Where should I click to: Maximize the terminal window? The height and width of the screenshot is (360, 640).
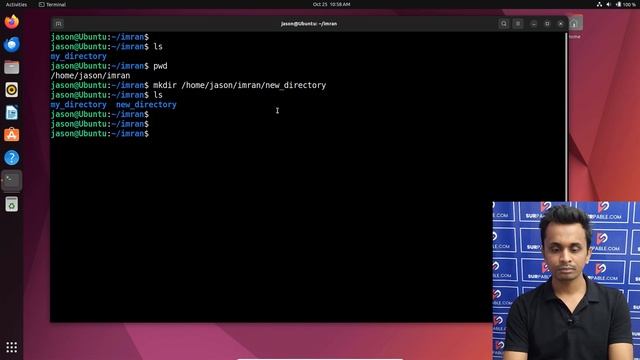click(x=547, y=24)
